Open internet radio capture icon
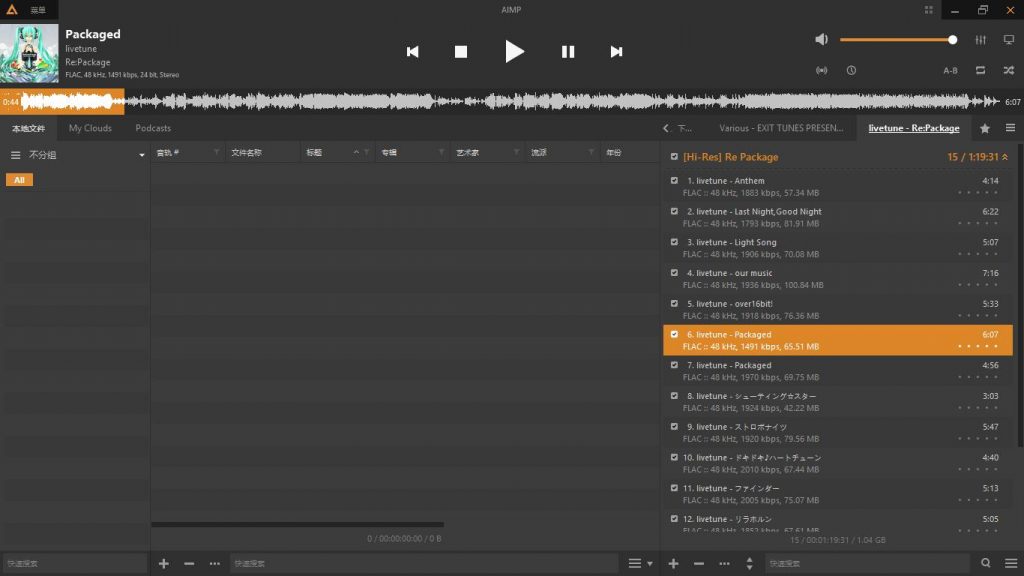1024x576 pixels. click(x=822, y=71)
